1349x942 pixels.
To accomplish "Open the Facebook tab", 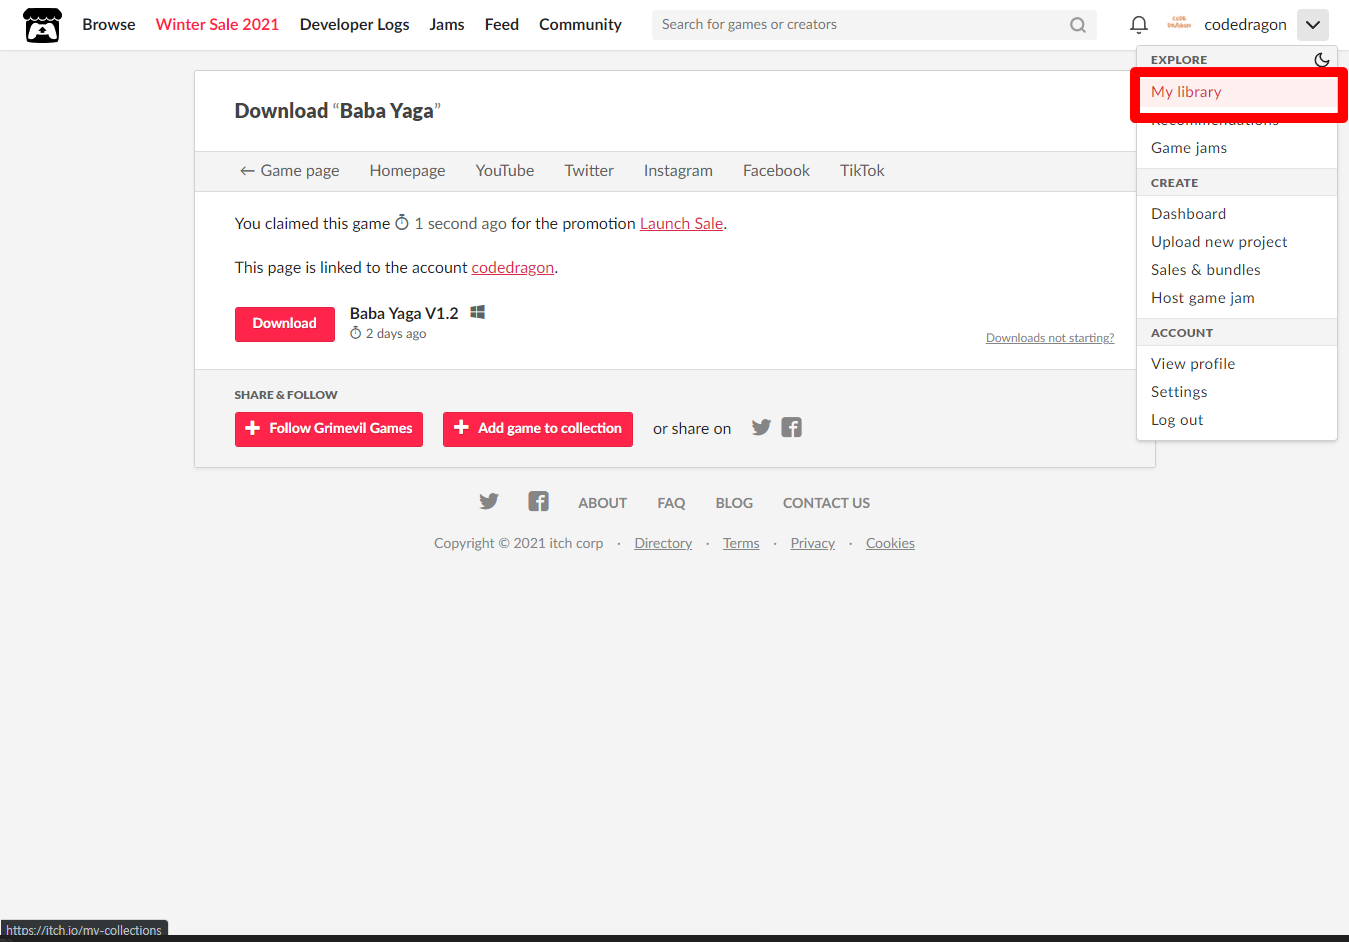I will pos(776,171).
